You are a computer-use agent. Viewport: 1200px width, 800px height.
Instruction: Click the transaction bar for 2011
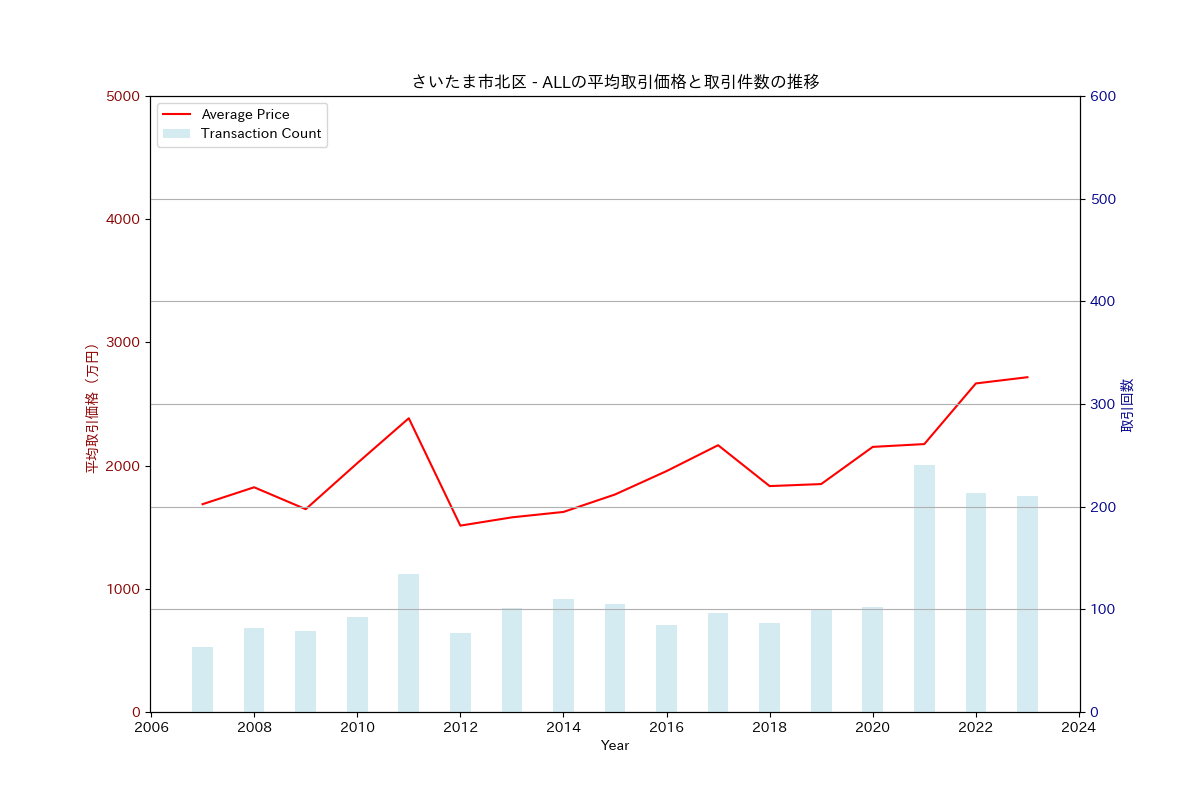click(x=408, y=643)
